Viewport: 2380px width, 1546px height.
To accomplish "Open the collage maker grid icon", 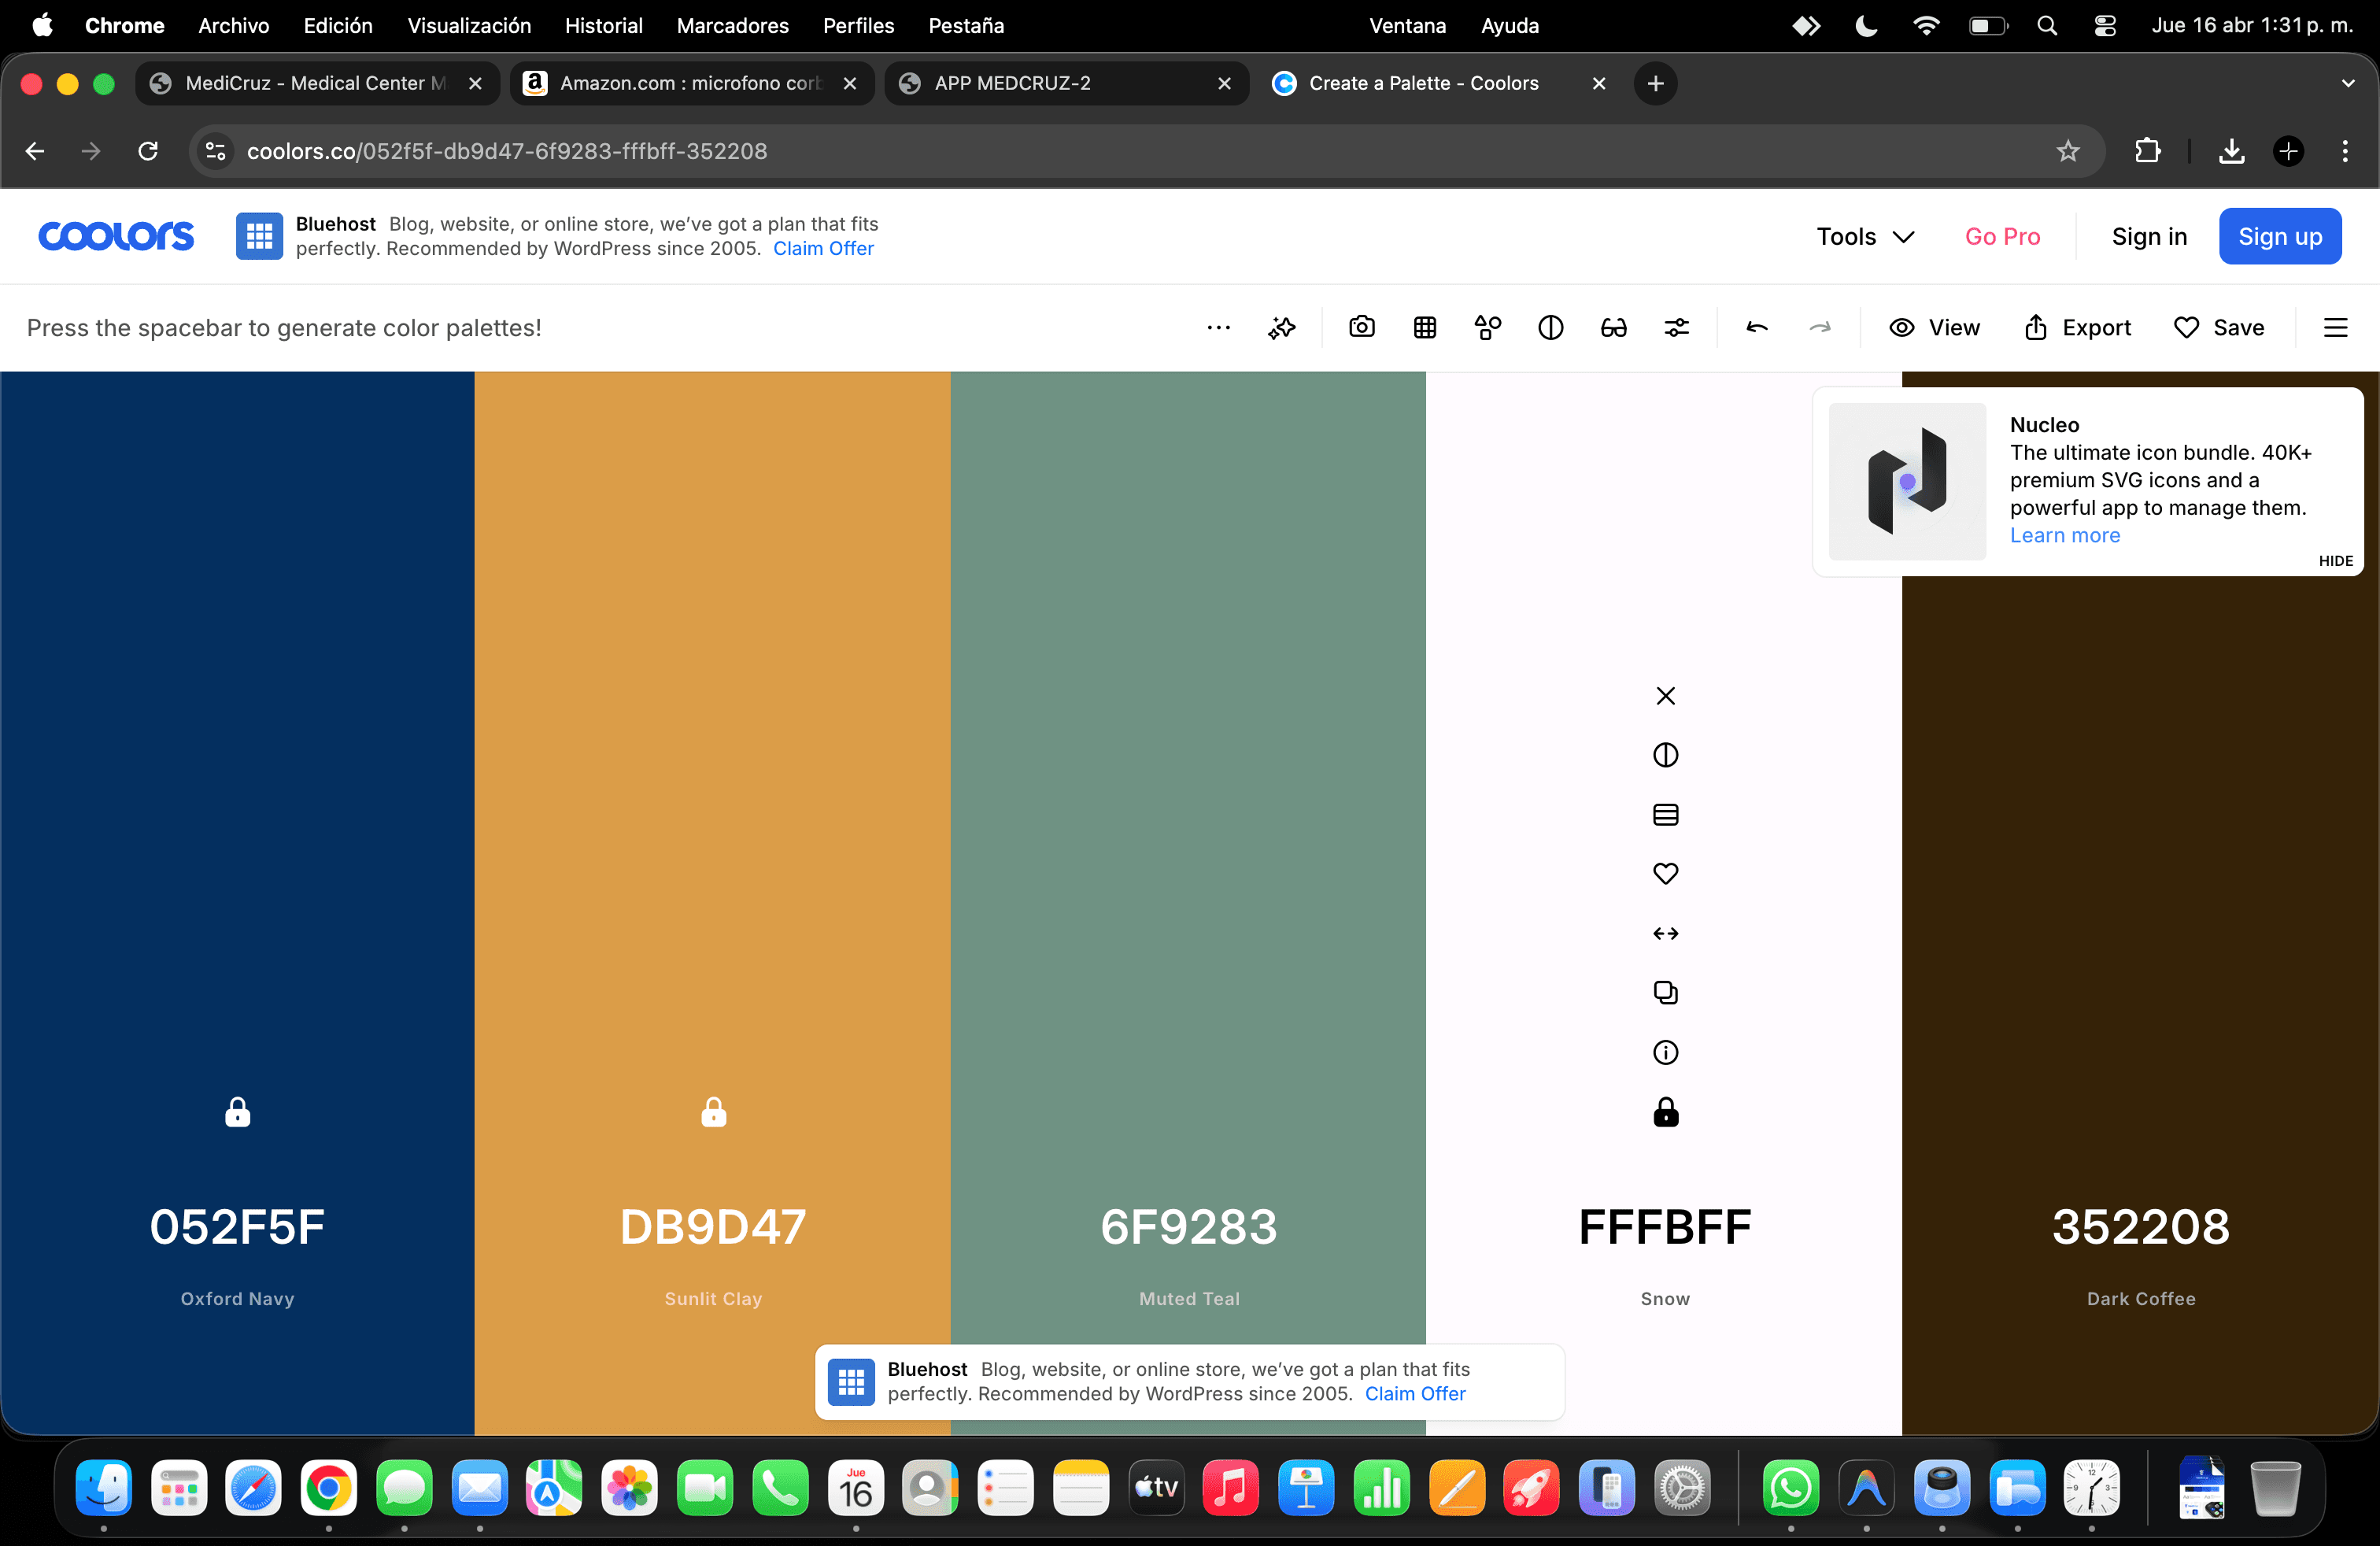I will click(1424, 327).
